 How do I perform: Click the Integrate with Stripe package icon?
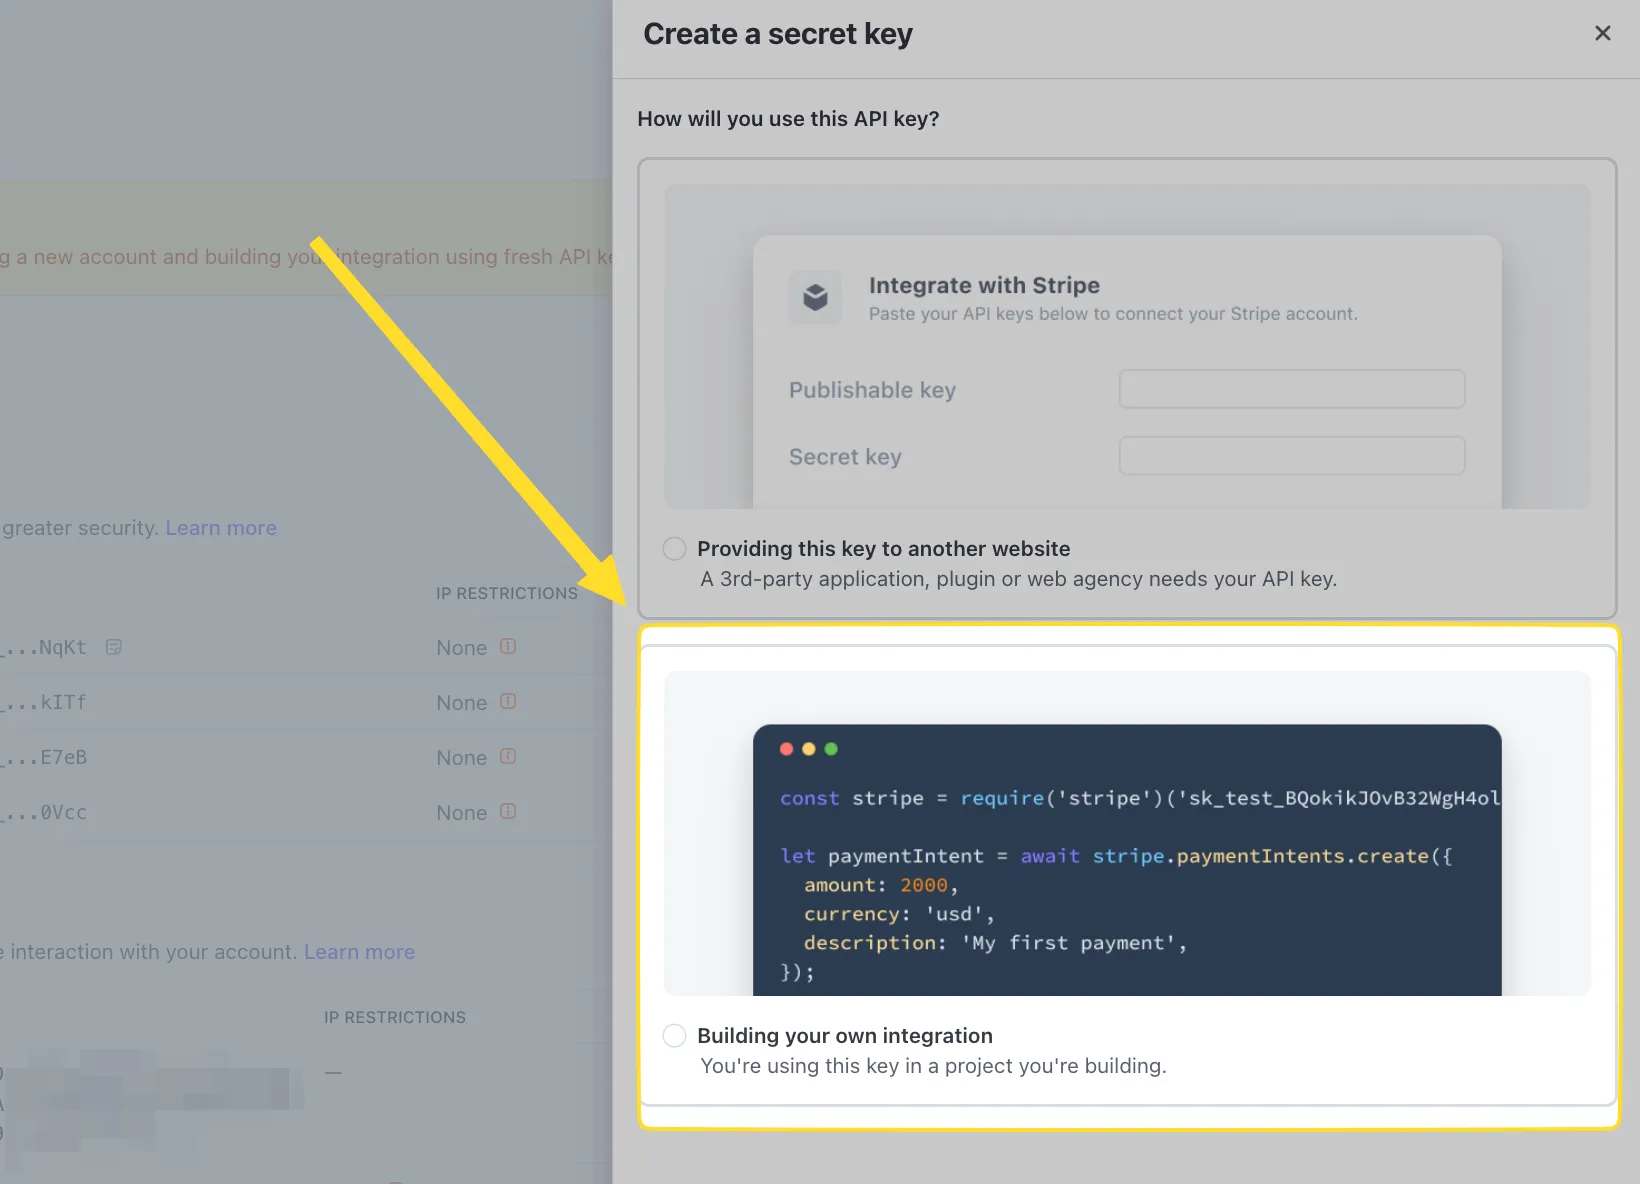(815, 296)
